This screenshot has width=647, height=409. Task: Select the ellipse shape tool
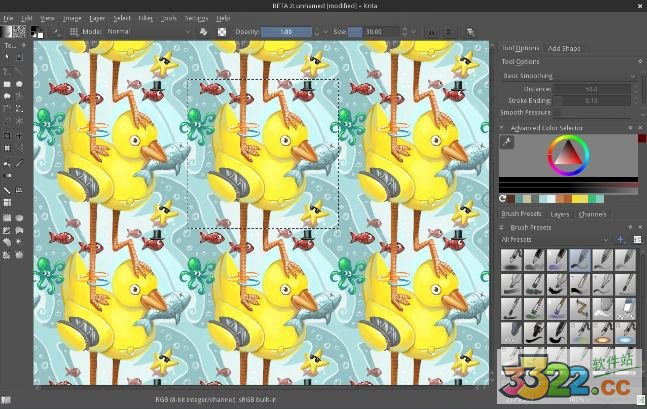pos(19,84)
